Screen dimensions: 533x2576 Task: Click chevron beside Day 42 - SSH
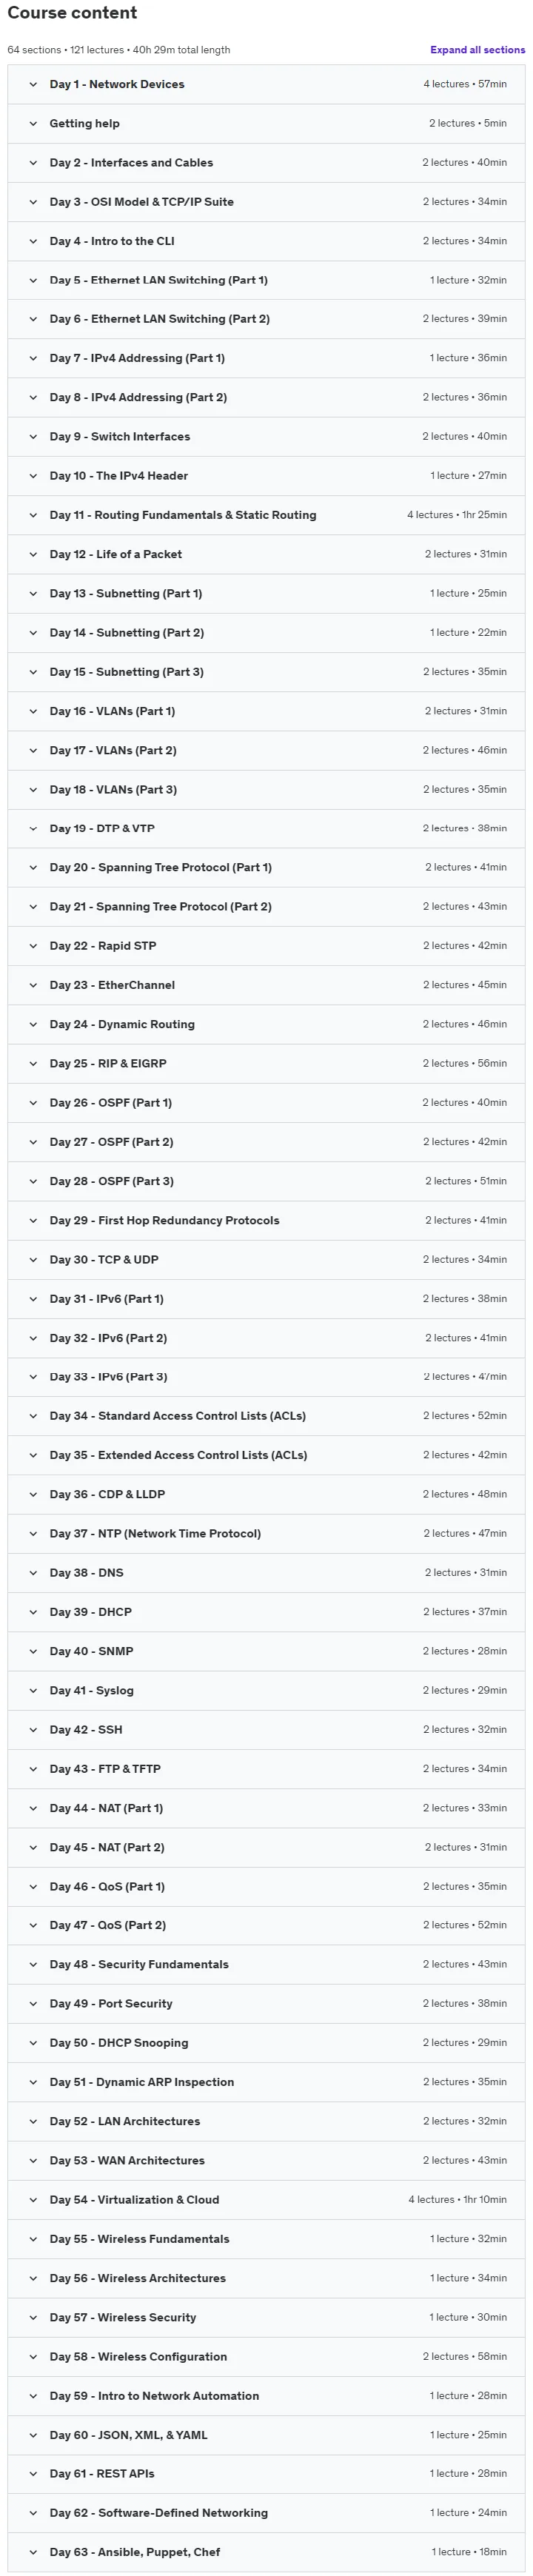pos(33,1729)
